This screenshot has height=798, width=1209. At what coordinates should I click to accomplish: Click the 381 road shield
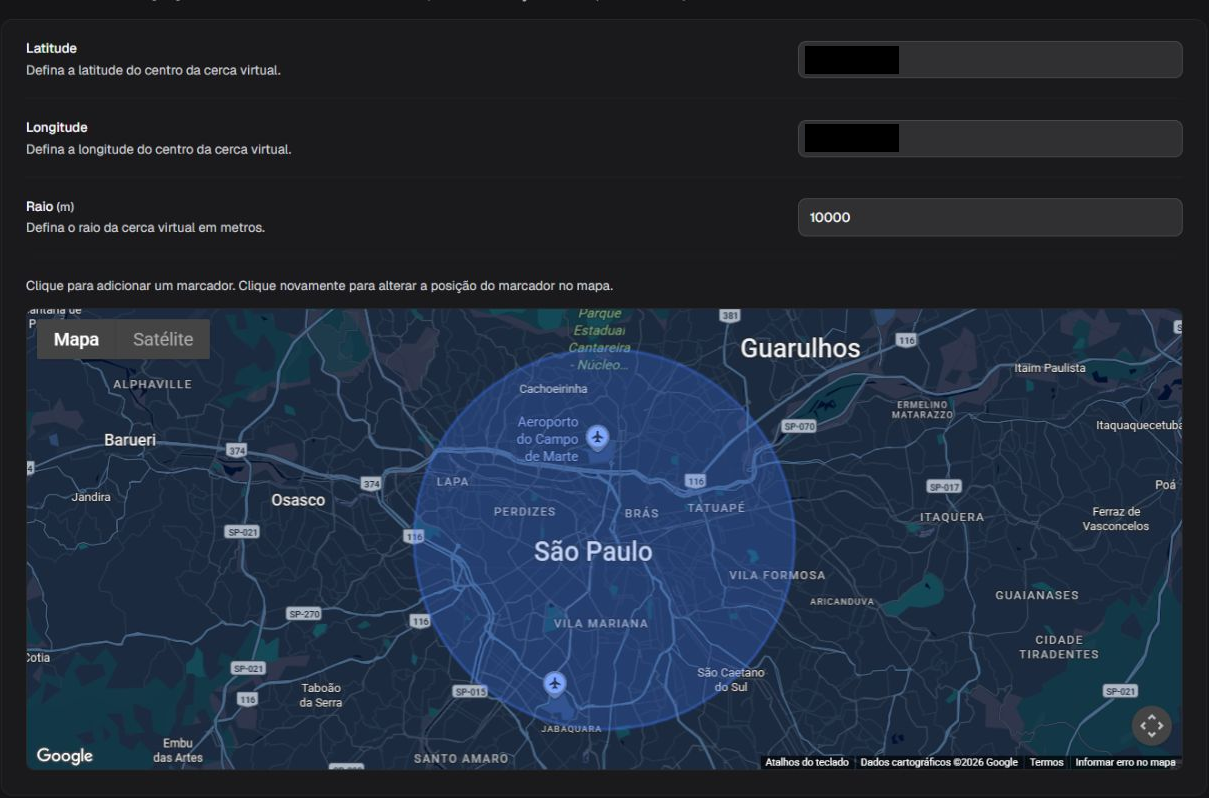pos(730,316)
